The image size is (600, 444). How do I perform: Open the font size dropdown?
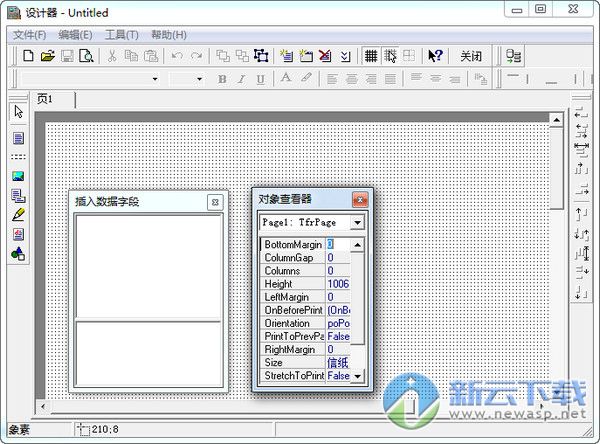[199, 79]
